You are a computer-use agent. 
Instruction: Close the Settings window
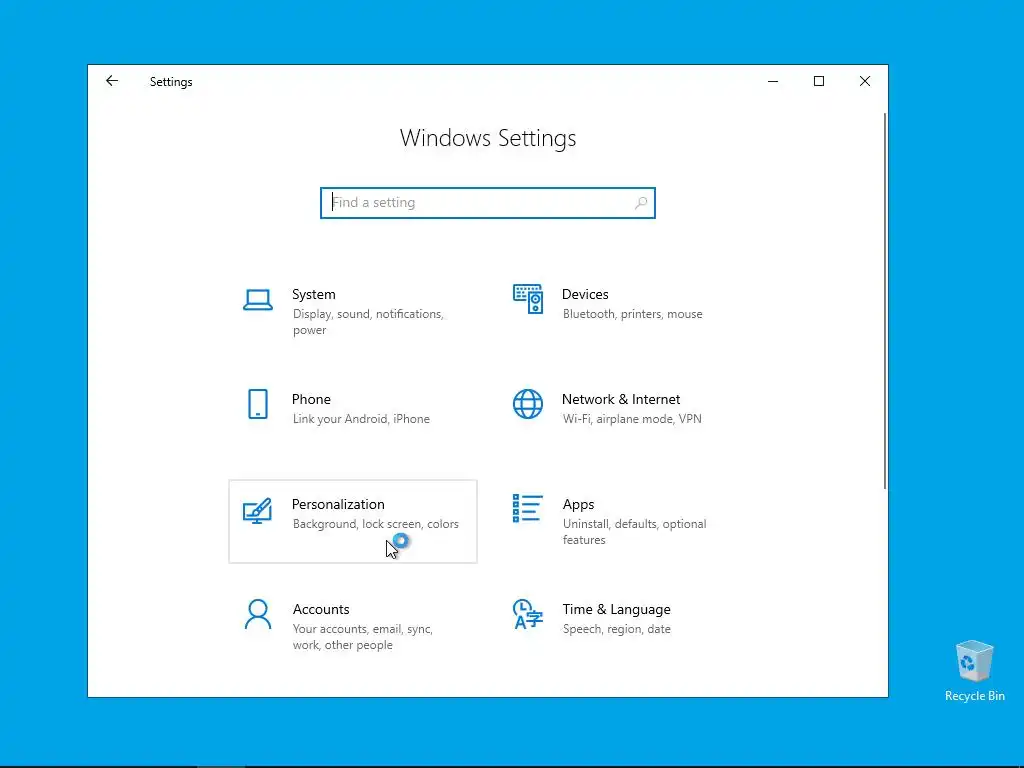pyautogui.click(x=865, y=82)
